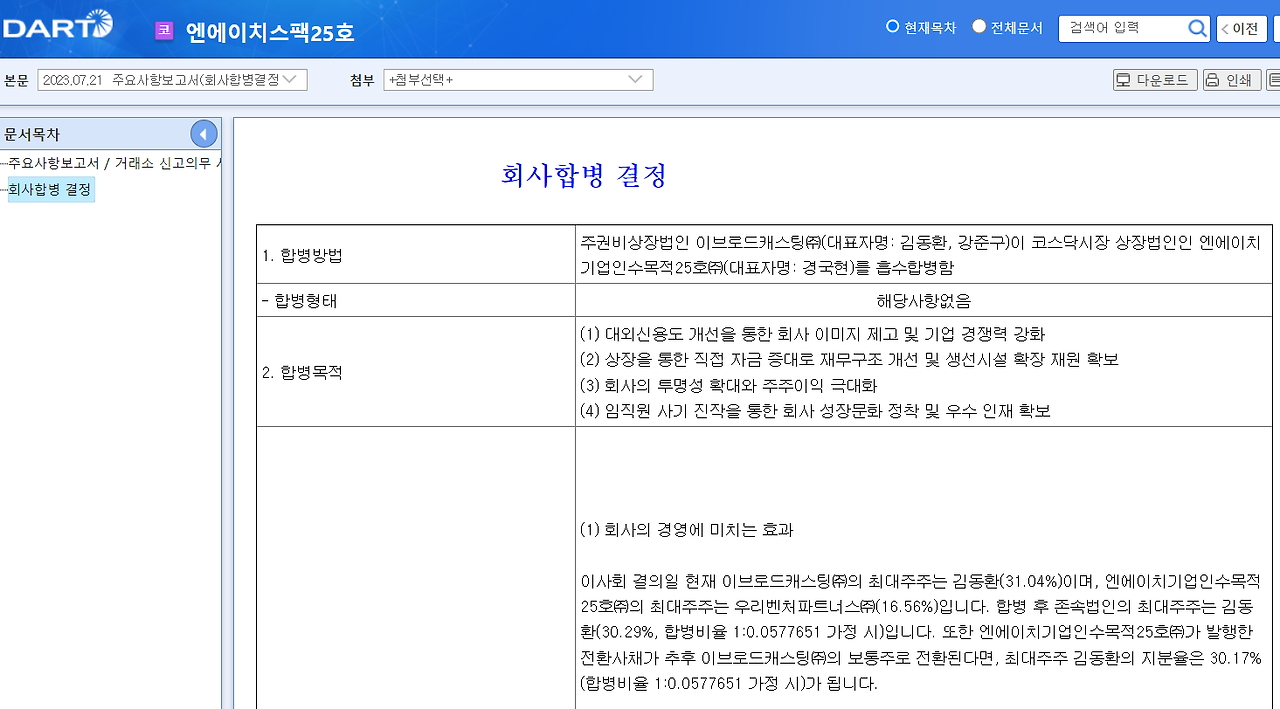Click the search magnifier icon
This screenshot has width=1280, height=709.
click(x=1197, y=28)
